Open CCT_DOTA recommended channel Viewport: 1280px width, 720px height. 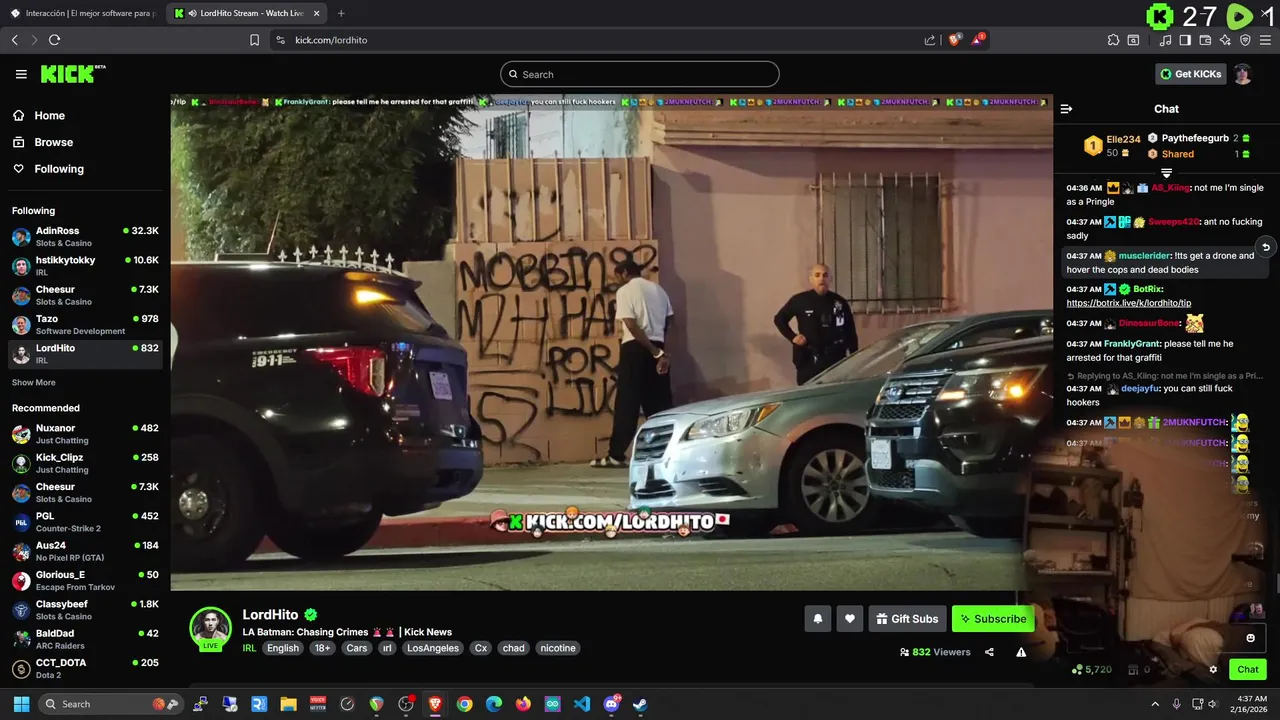(x=85, y=668)
